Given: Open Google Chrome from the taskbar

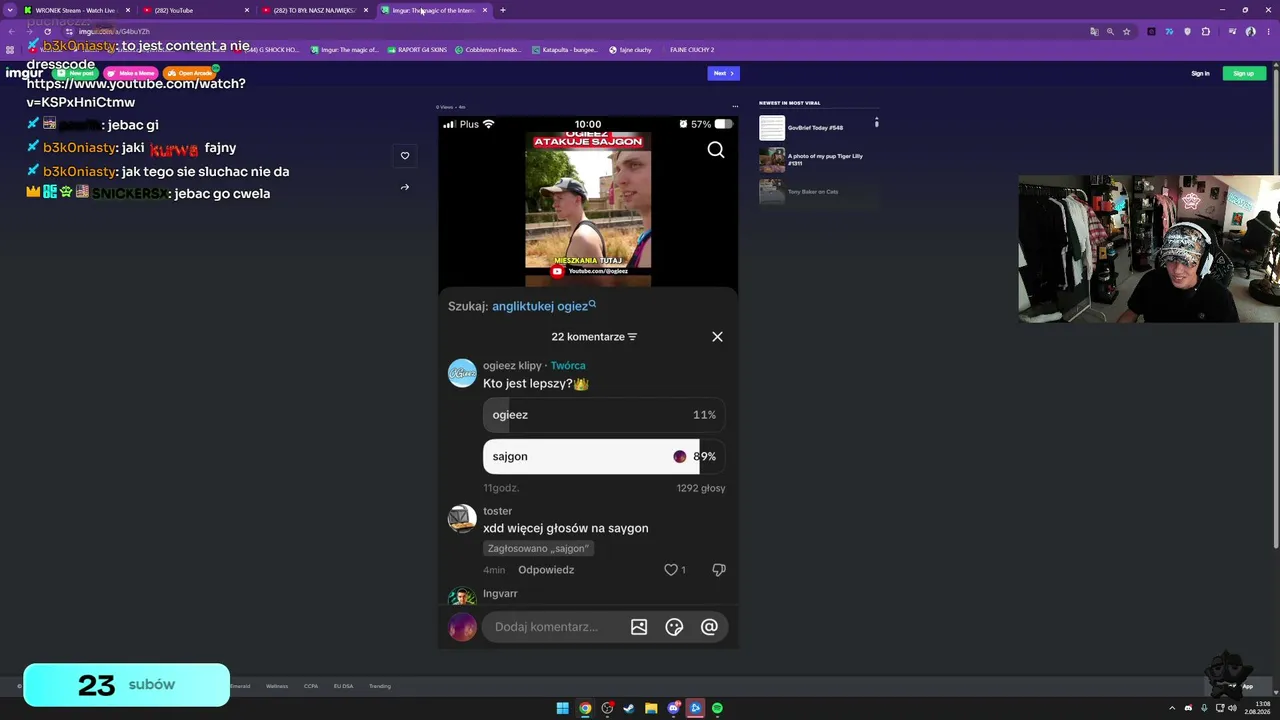Looking at the screenshot, I should coord(585,708).
